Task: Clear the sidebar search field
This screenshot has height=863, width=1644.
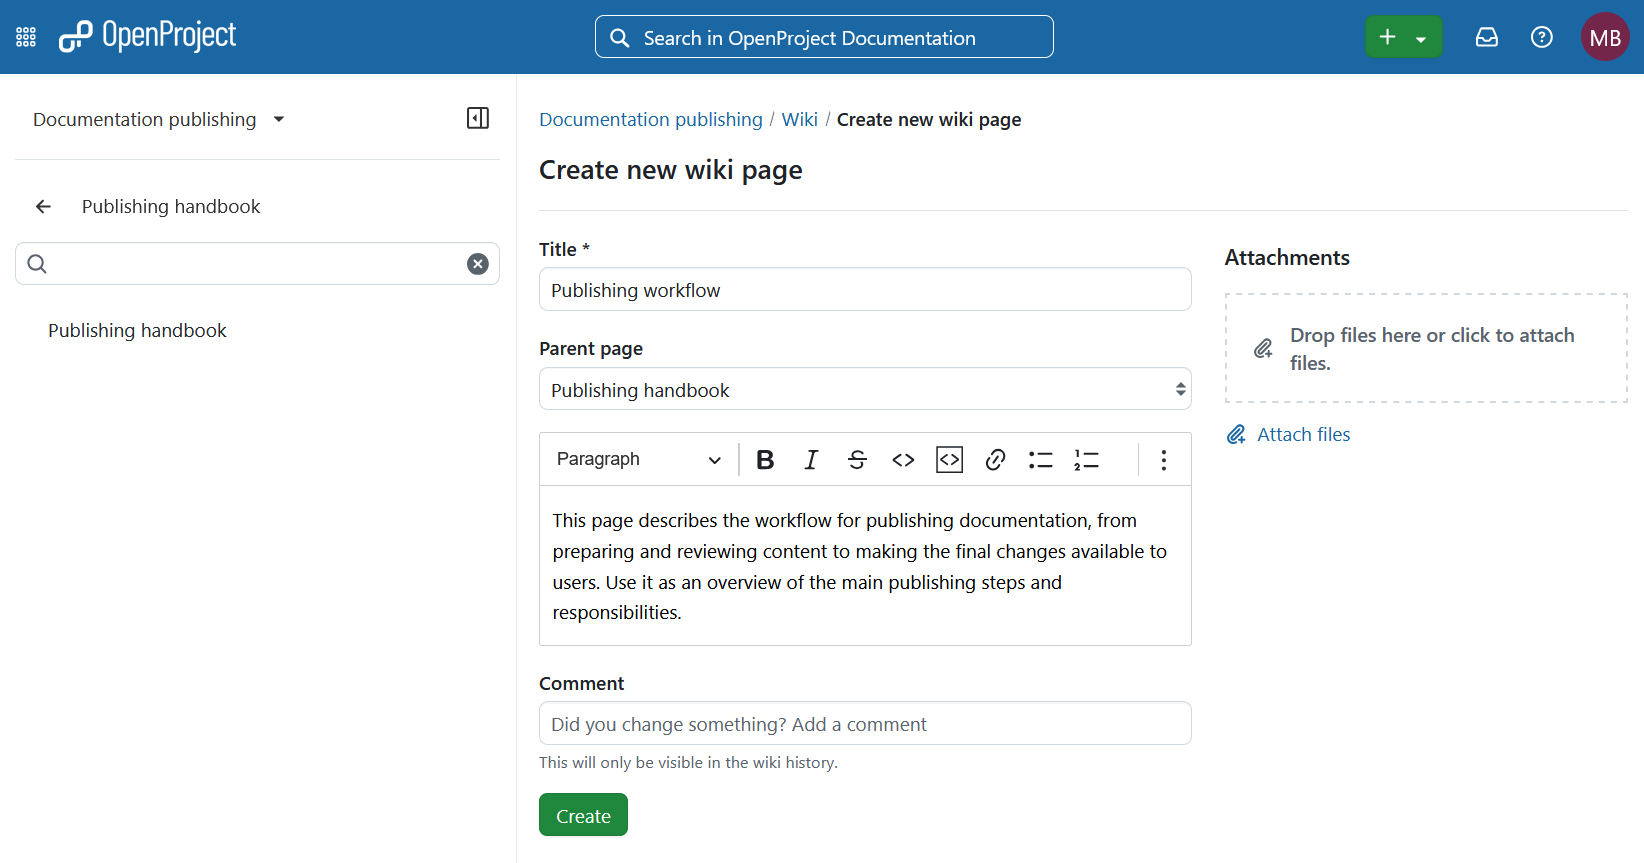Action: click(x=478, y=263)
